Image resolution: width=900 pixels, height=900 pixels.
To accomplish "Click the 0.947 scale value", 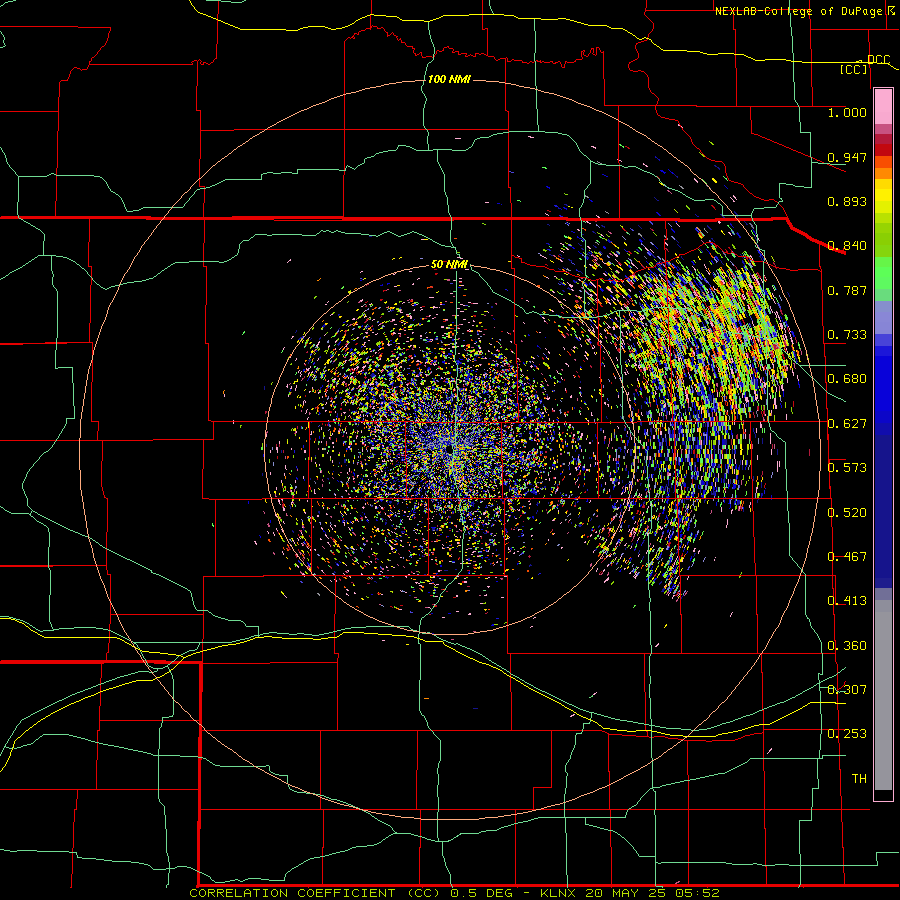I will click(847, 157).
